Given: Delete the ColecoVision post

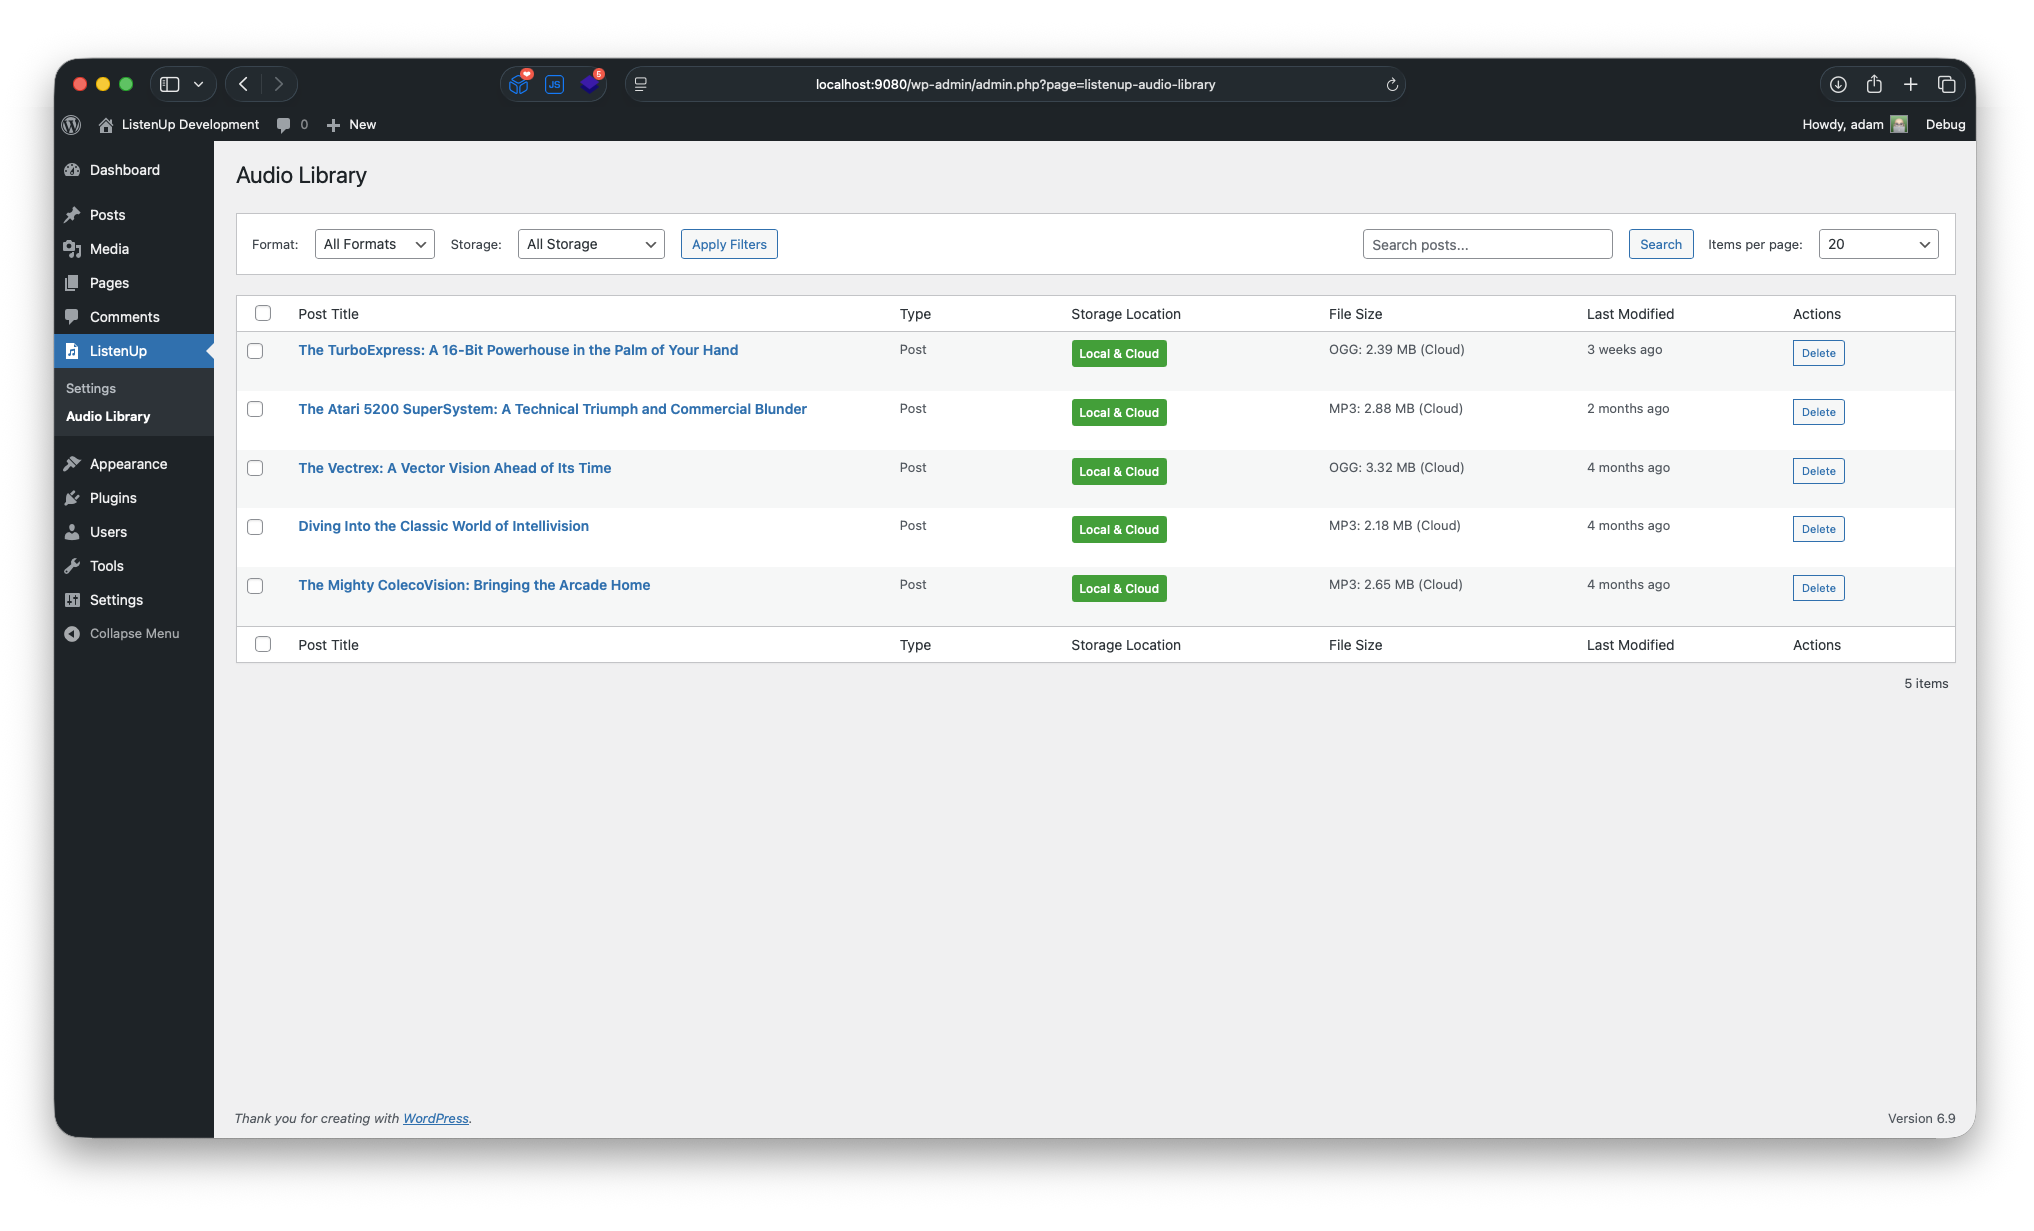Looking at the screenshot, I should [1818, 588].
